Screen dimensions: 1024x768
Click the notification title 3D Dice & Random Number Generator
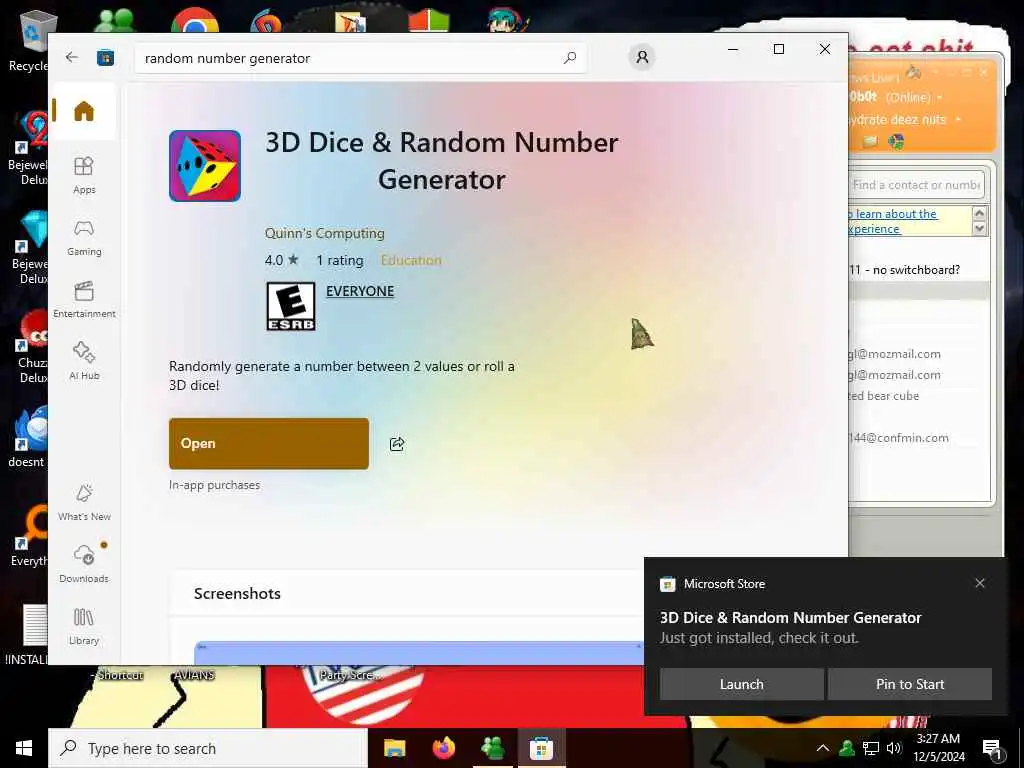click(x=790, y=617)
